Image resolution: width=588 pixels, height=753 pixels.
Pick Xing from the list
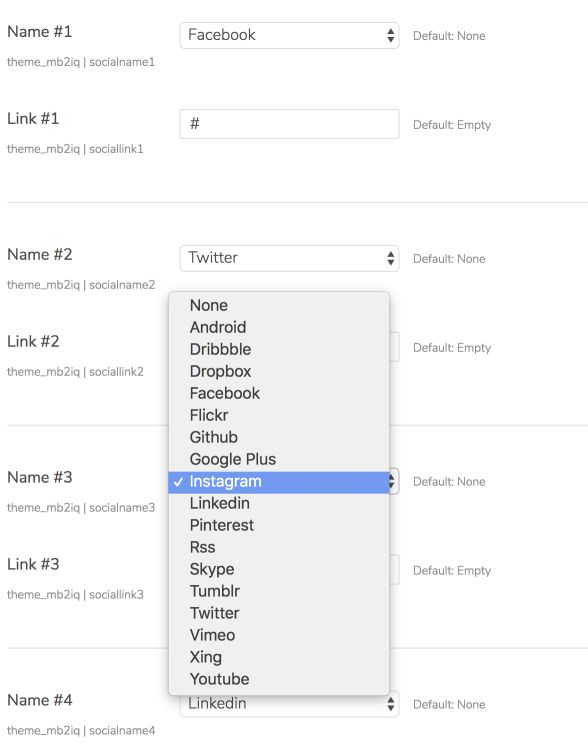coord(279,657)
